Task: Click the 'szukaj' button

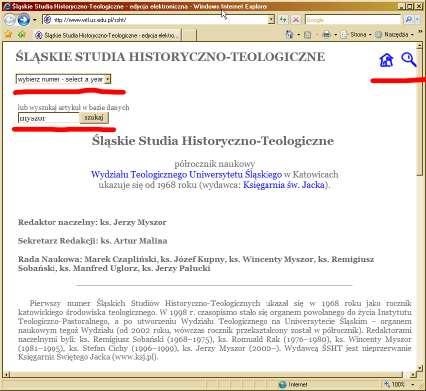Action: click(x=94, y=118)
